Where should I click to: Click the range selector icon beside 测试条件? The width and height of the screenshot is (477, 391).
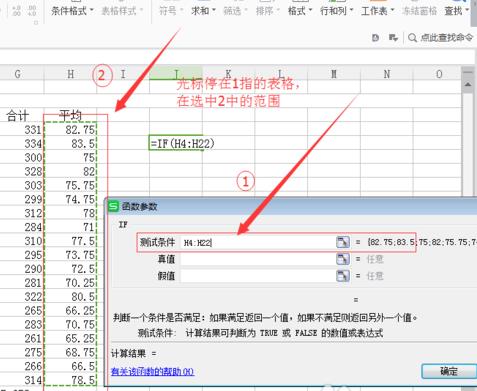click(x=343, y=242)
